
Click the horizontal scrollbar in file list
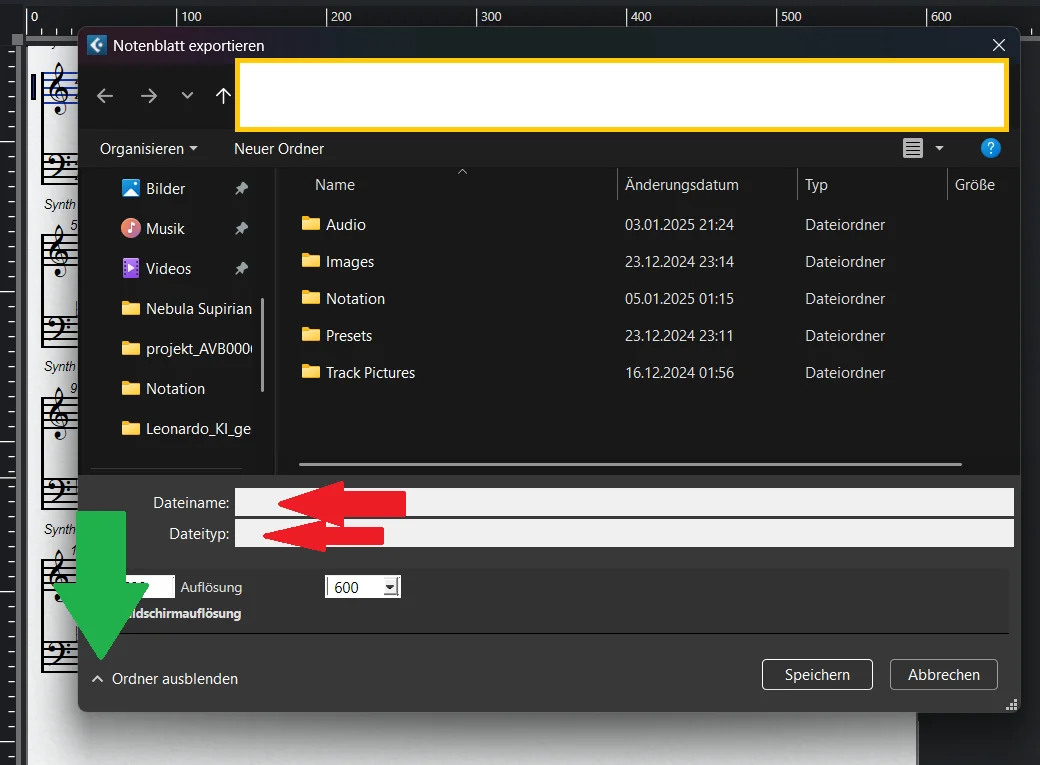(630, 464)
